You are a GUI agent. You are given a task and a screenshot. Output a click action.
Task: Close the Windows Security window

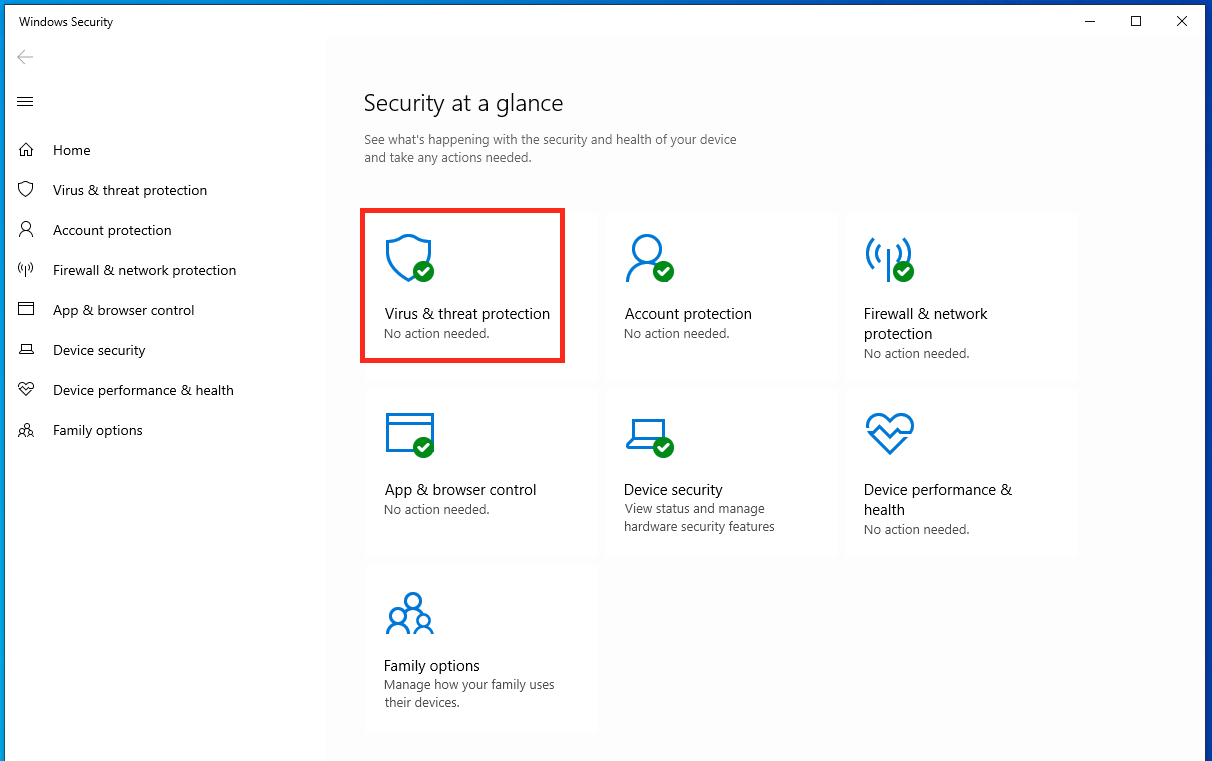[x=1182, y=21]
